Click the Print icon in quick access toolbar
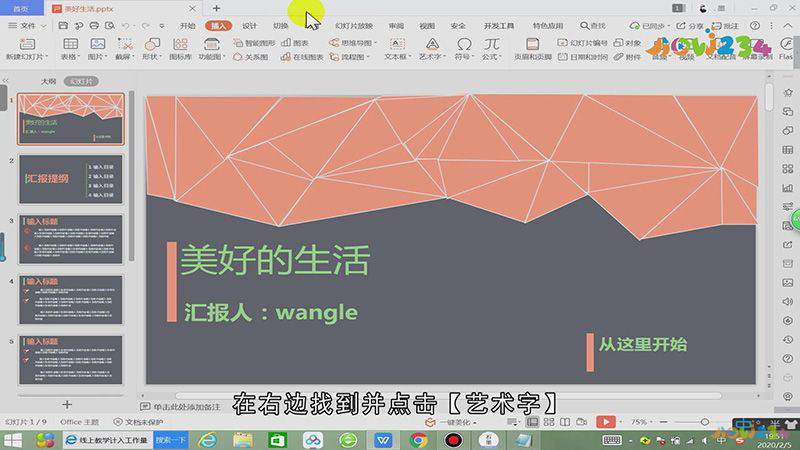This screenshot has height=450, width=800. pyautogui.click(x=94, y=26)
